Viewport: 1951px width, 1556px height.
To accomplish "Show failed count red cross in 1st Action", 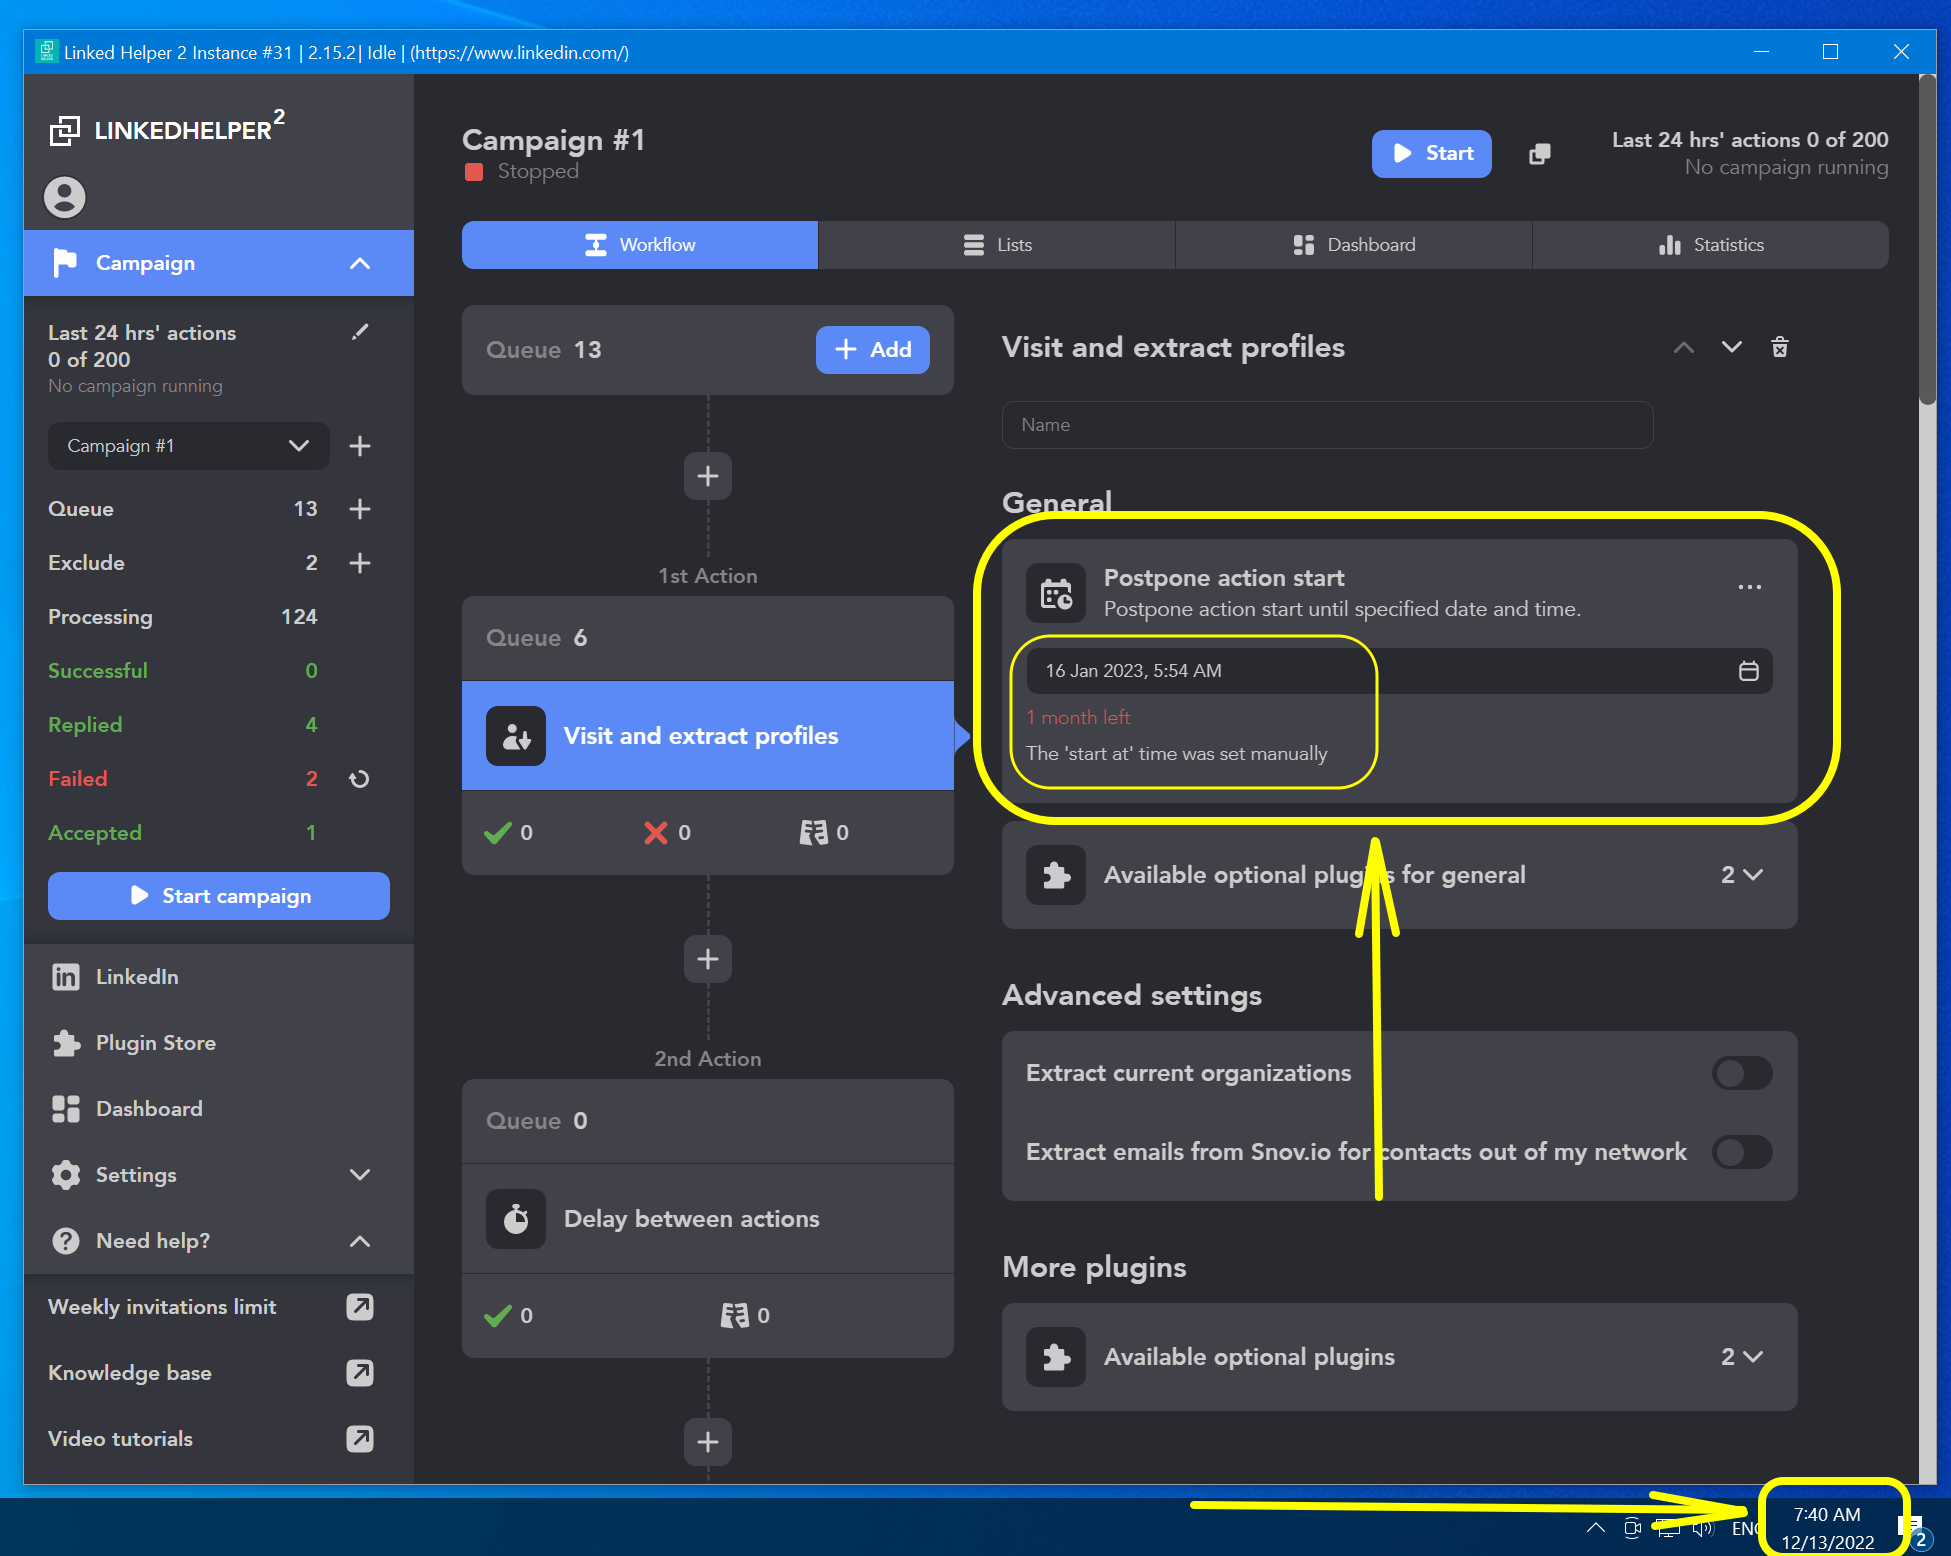I will tap(667, 833).
